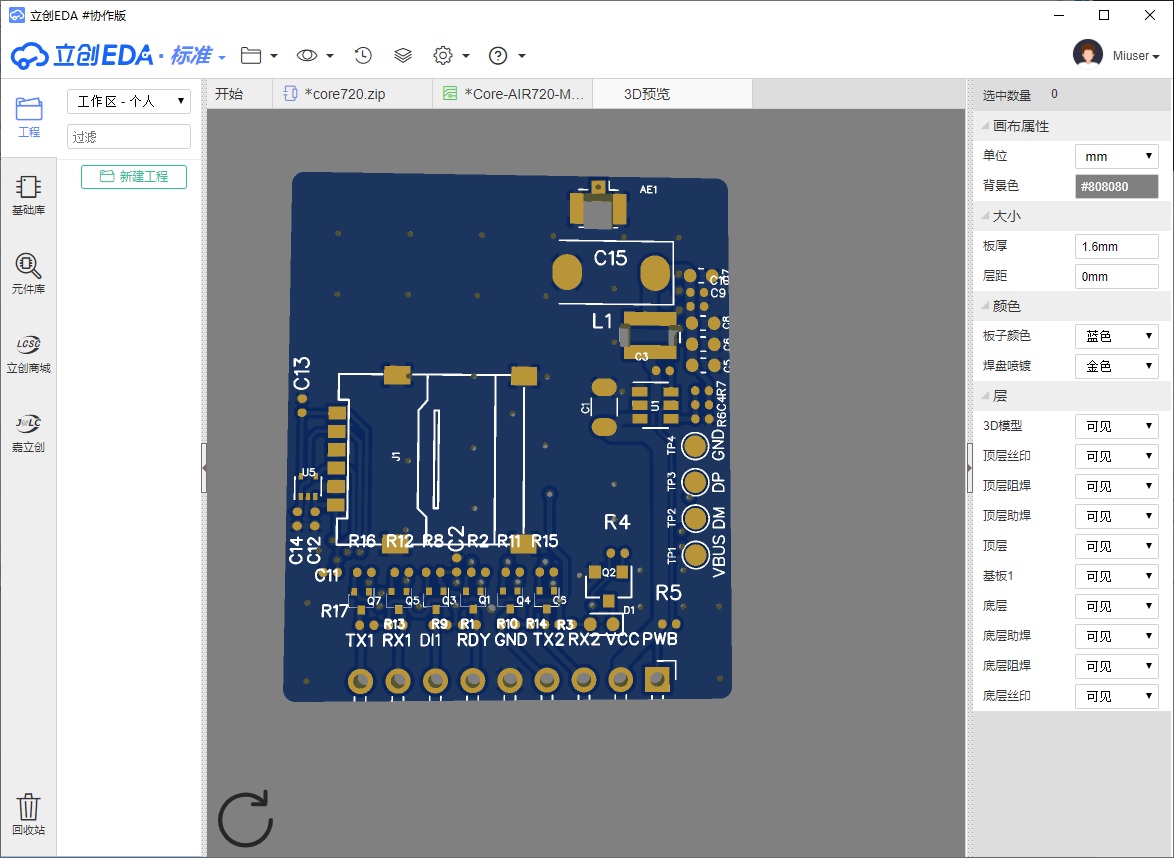Toggle 顶层丝印 visibility setting

pos(1116,456)
